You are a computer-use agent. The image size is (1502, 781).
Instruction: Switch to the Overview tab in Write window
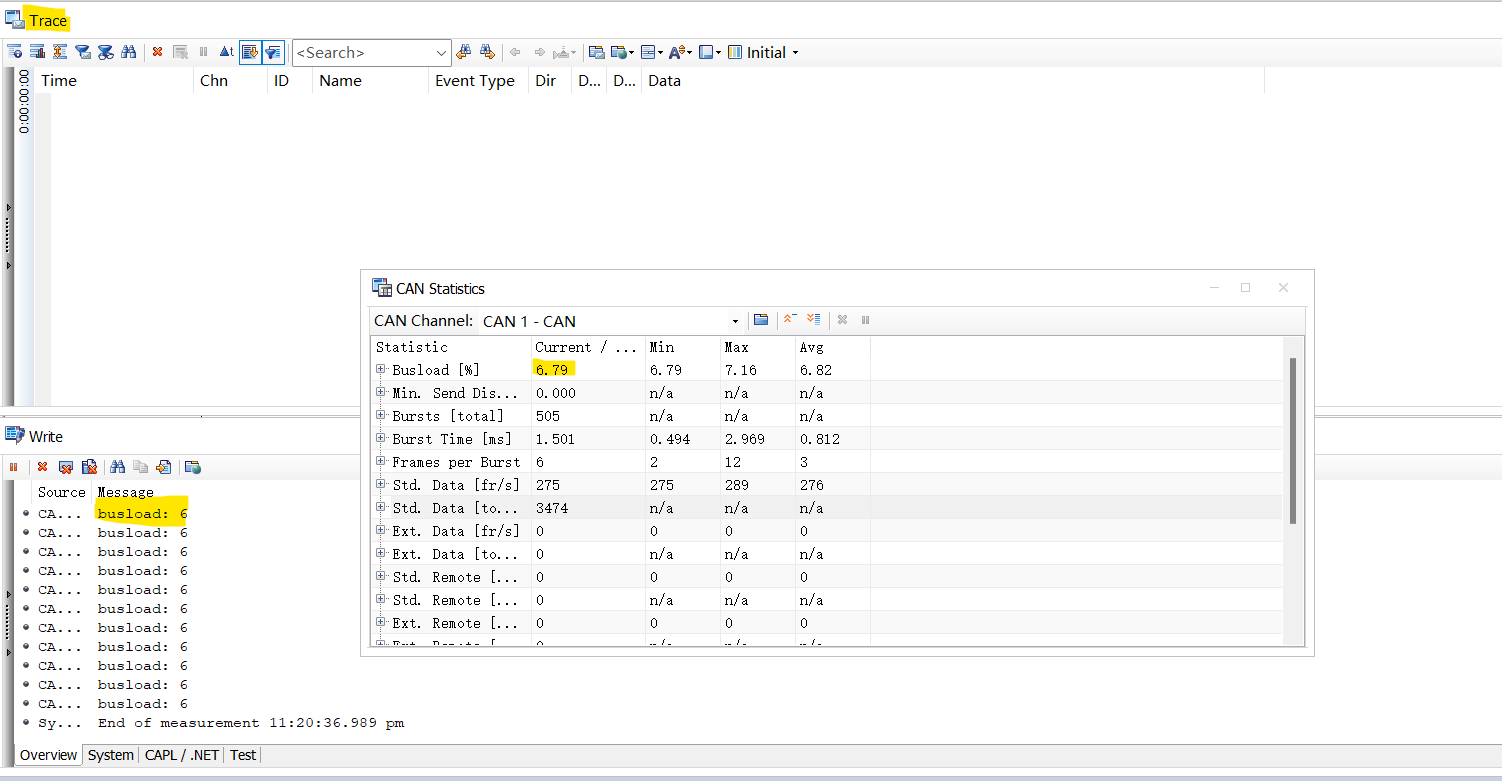click(48, 755)
